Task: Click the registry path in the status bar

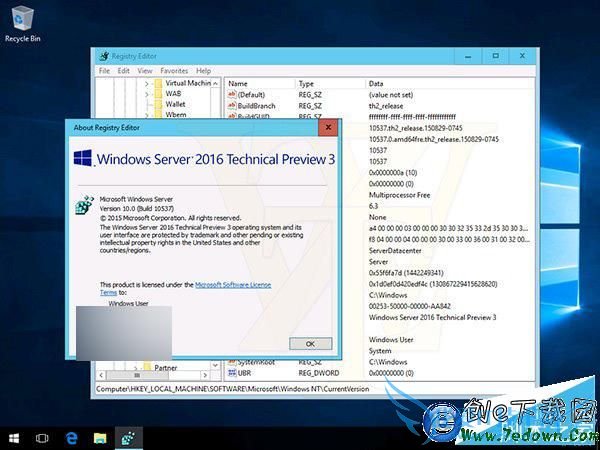Action: click(233, 389)
